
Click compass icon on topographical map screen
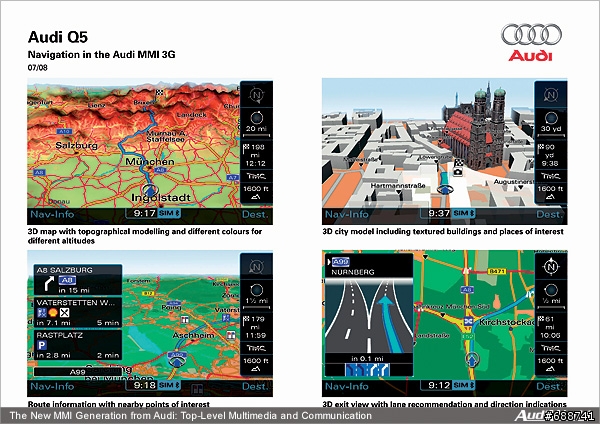(x=256, y=95)
